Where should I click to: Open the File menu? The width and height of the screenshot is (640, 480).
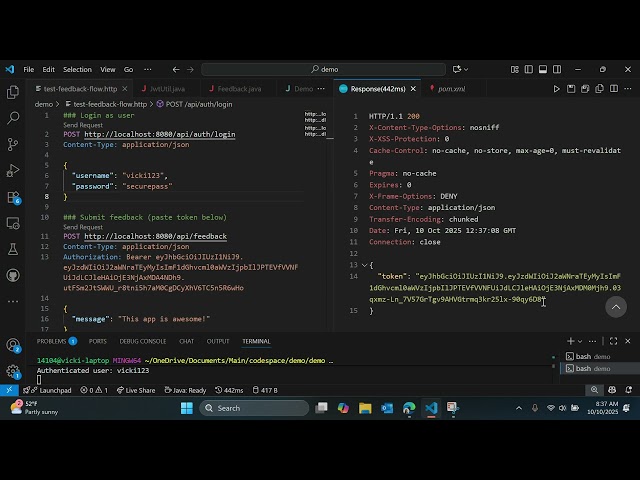click(x=29, y=69)
